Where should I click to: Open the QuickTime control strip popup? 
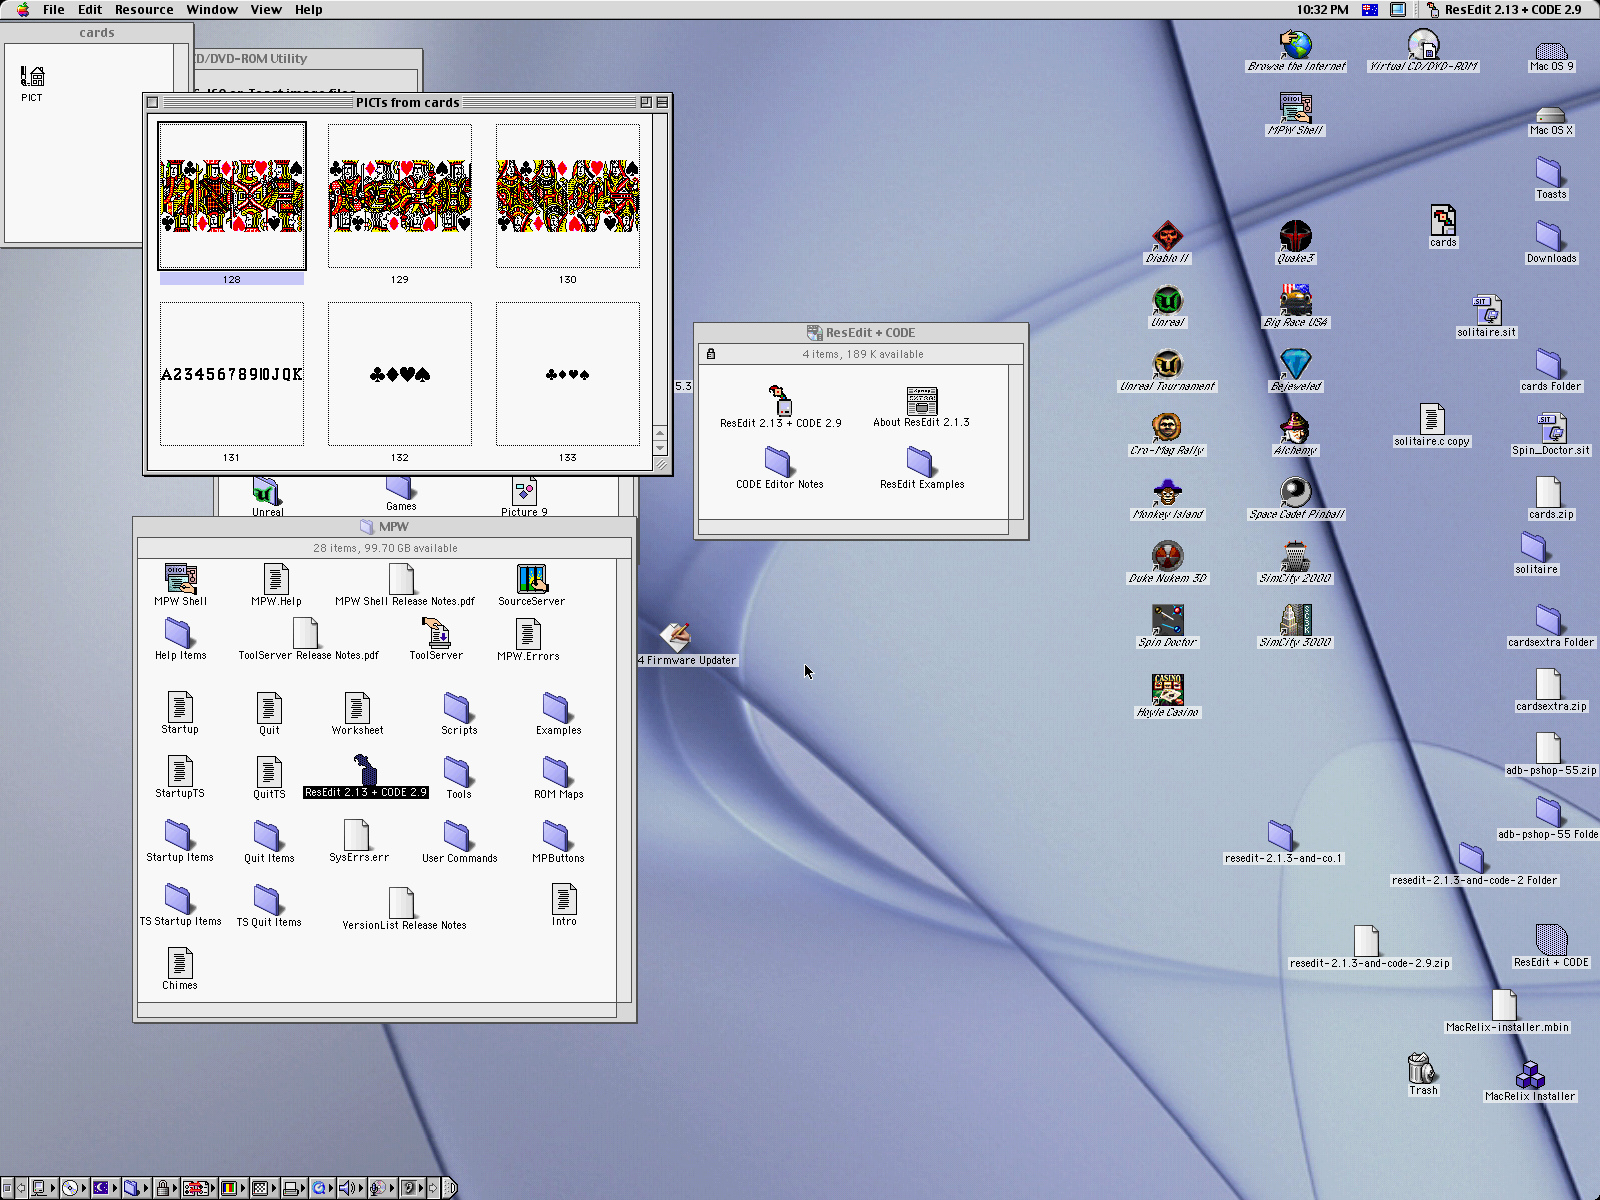tap(323, 1188)
